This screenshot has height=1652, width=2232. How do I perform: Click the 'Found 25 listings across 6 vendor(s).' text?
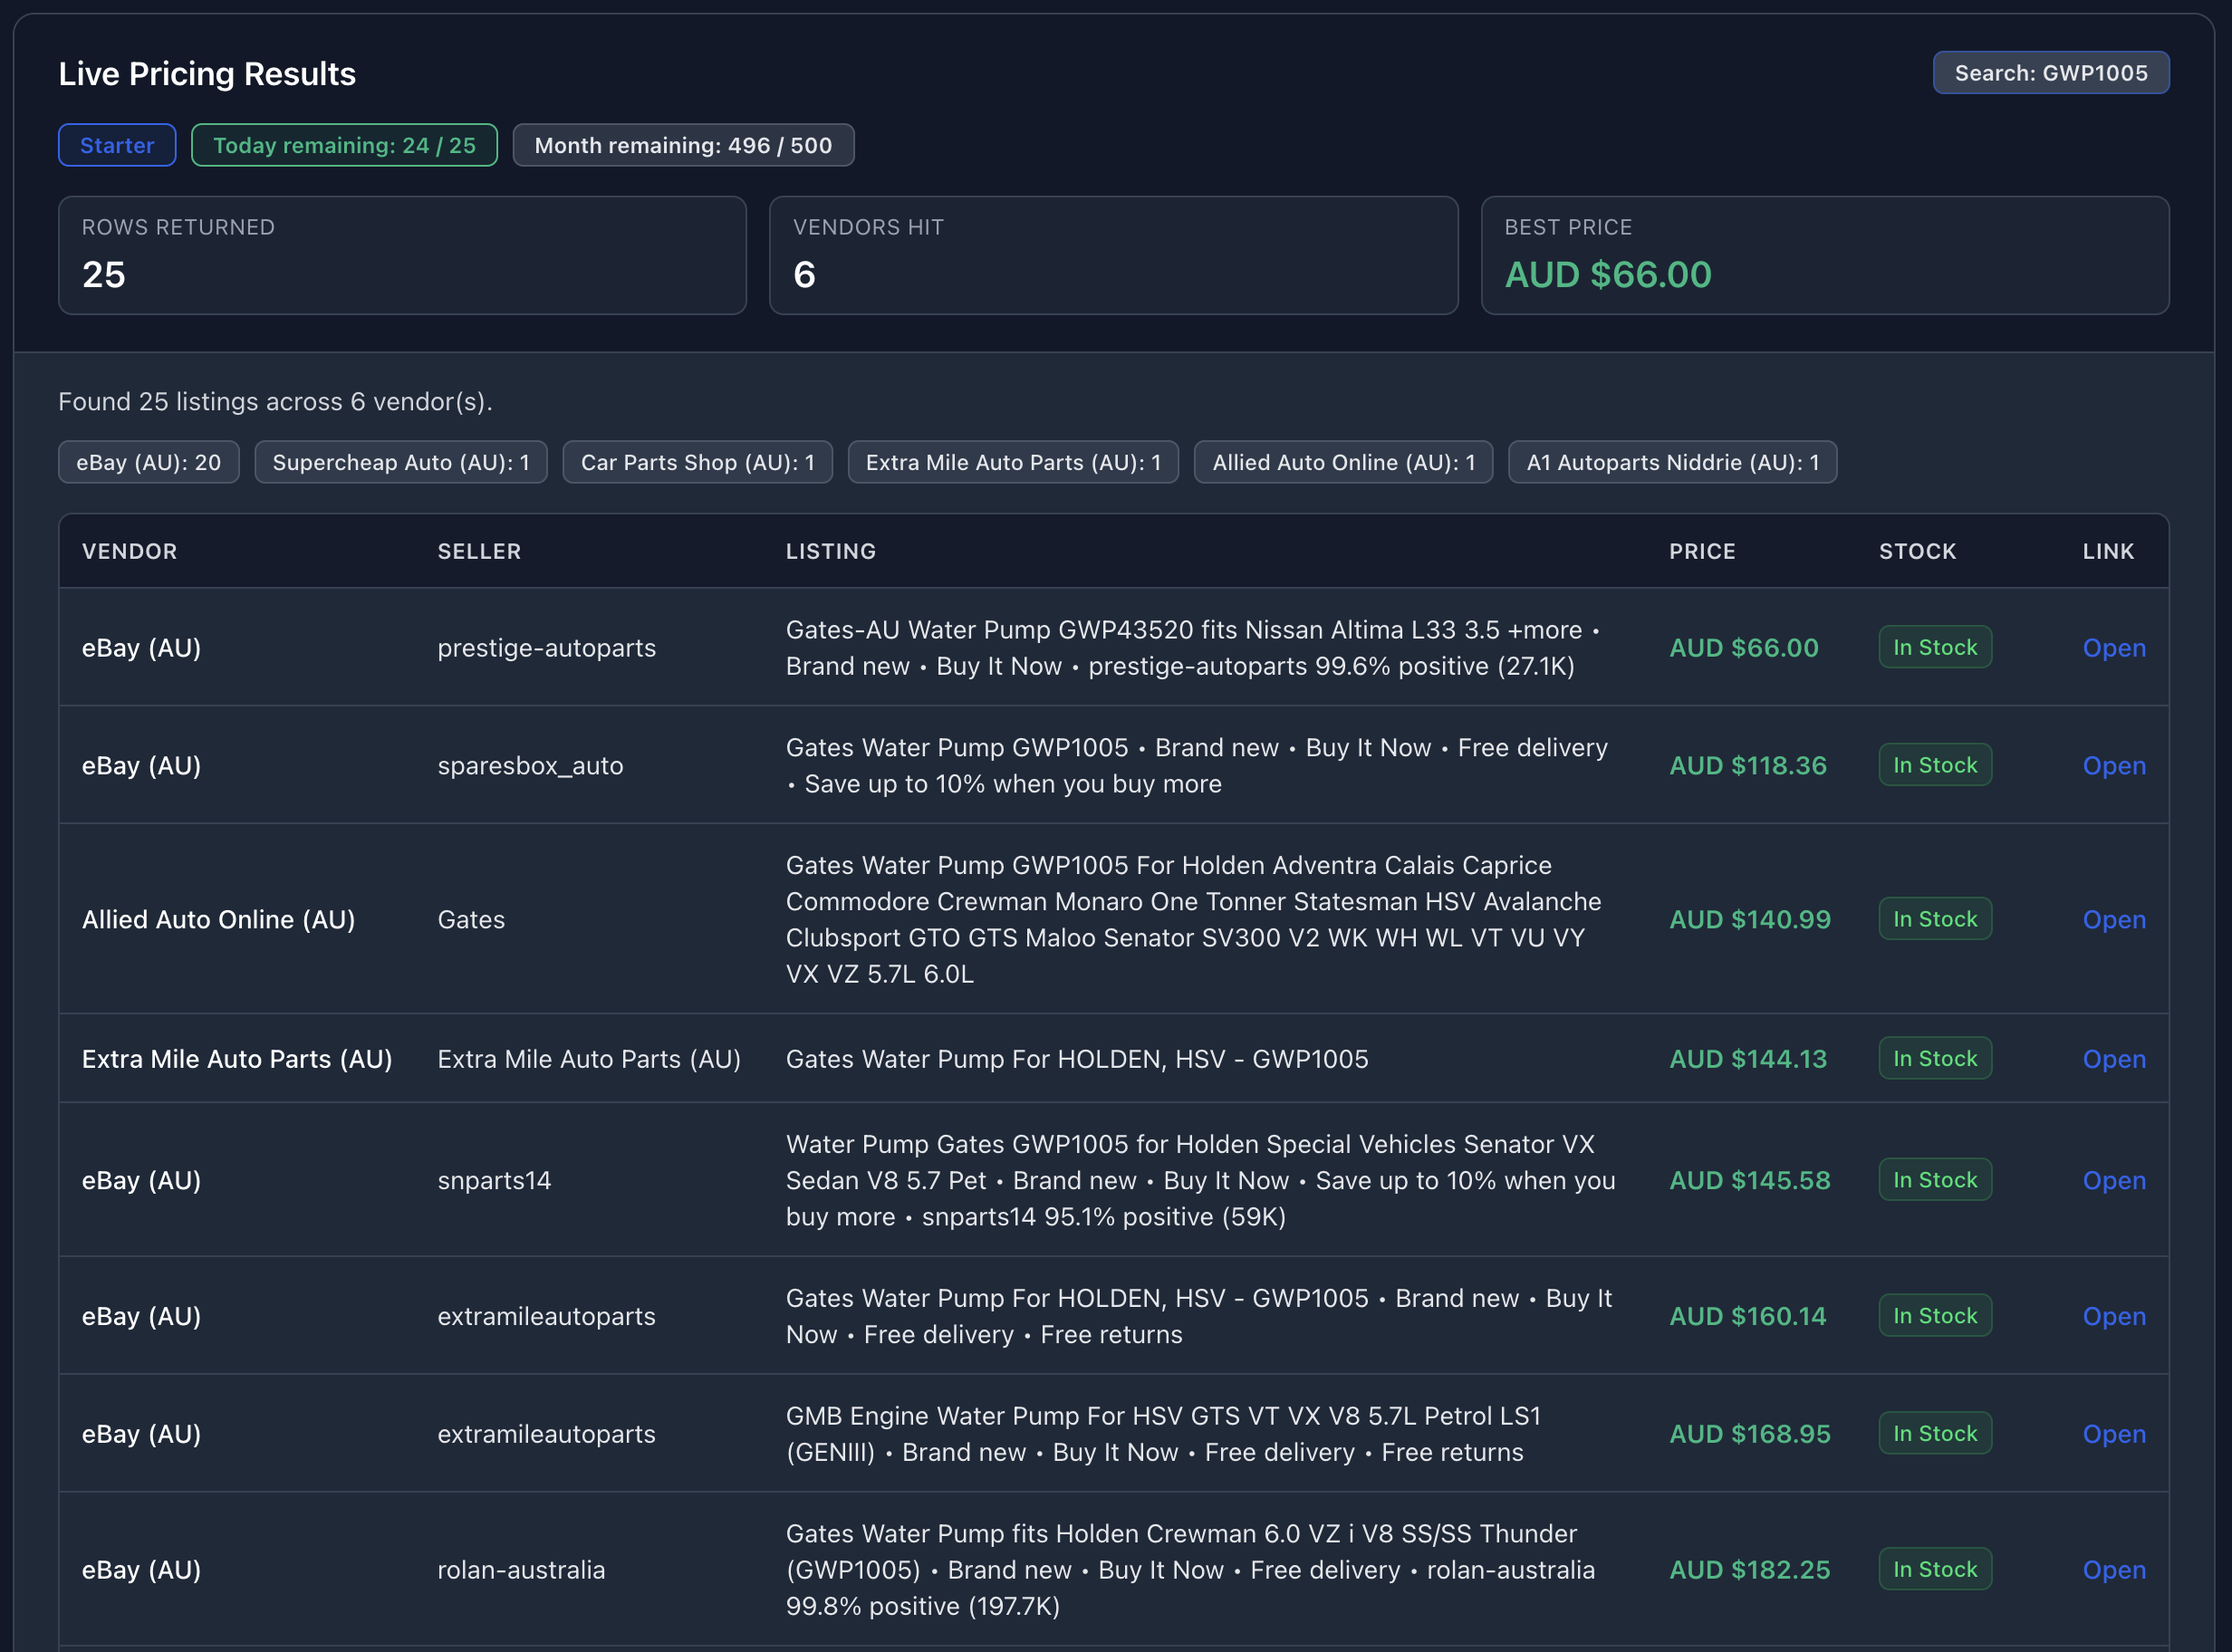click(x=275, y=402)
